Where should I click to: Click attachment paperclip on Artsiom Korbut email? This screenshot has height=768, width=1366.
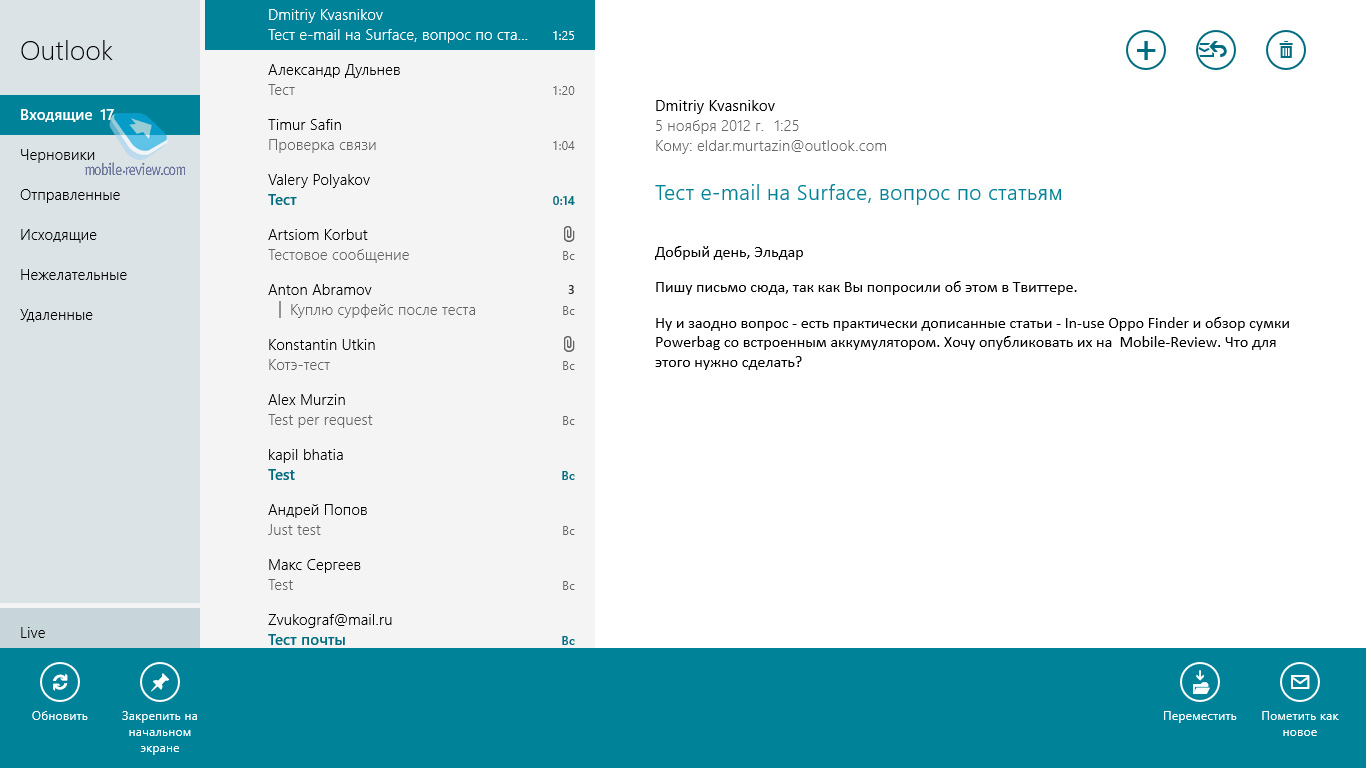568,234
